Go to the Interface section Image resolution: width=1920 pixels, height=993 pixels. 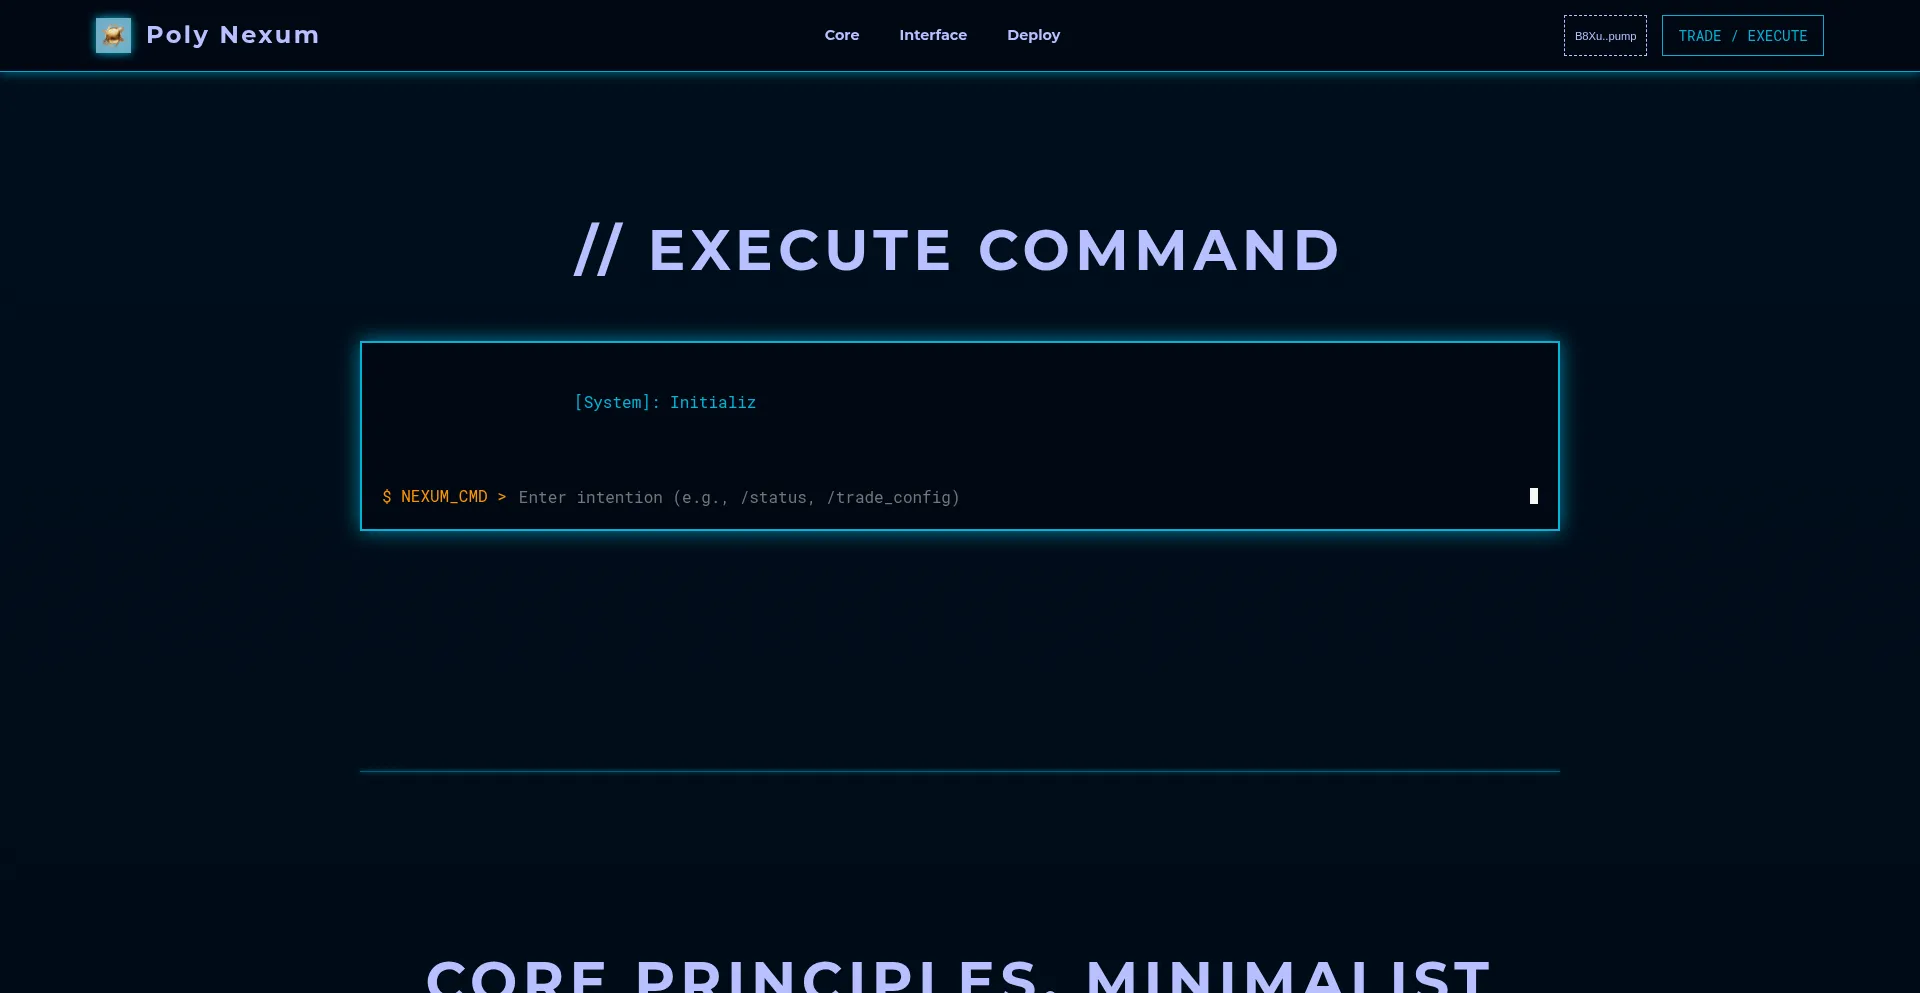point(932,35)
